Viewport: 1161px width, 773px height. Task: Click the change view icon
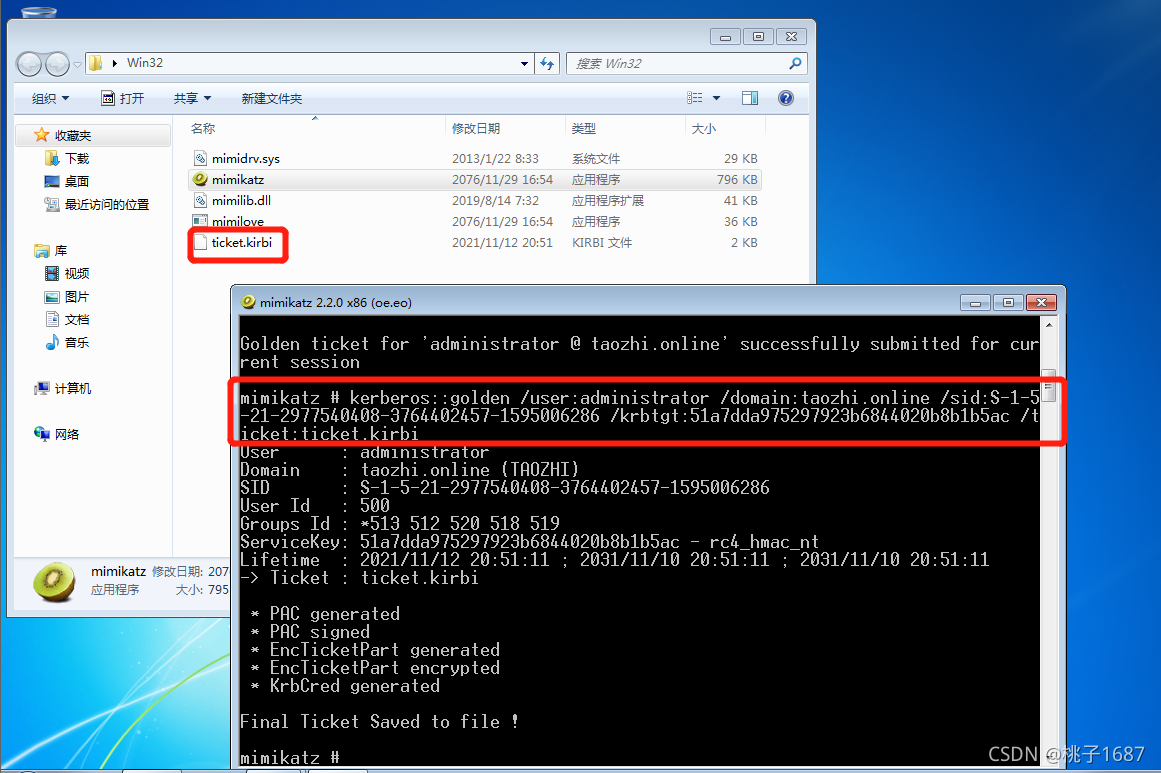(x=695, y=98)
